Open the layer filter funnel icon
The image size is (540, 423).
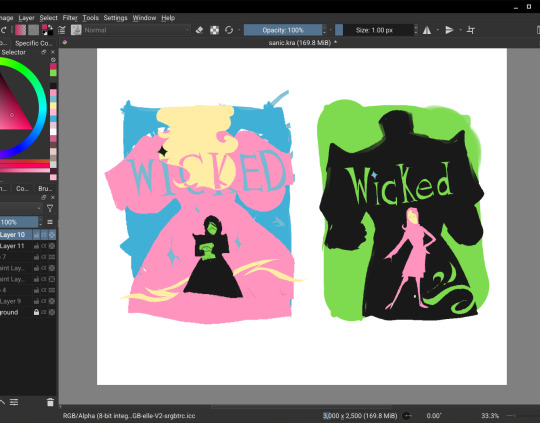(x=50, y=208)
